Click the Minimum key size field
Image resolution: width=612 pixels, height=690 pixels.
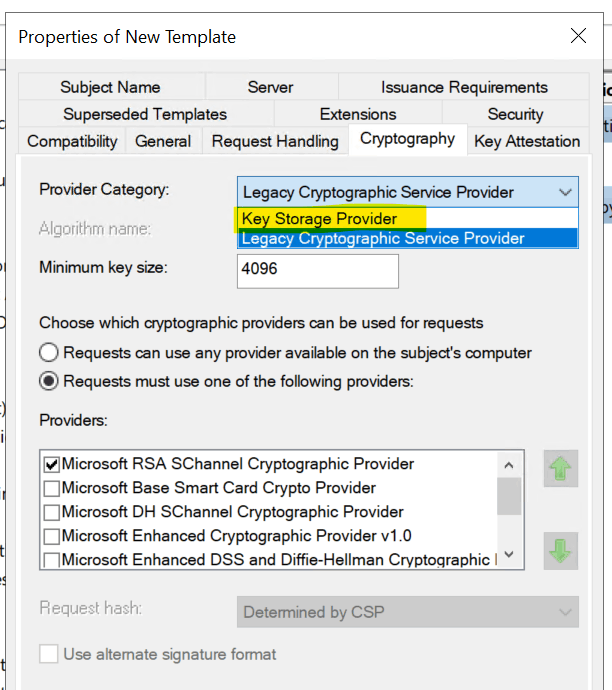tap(318, 271)
